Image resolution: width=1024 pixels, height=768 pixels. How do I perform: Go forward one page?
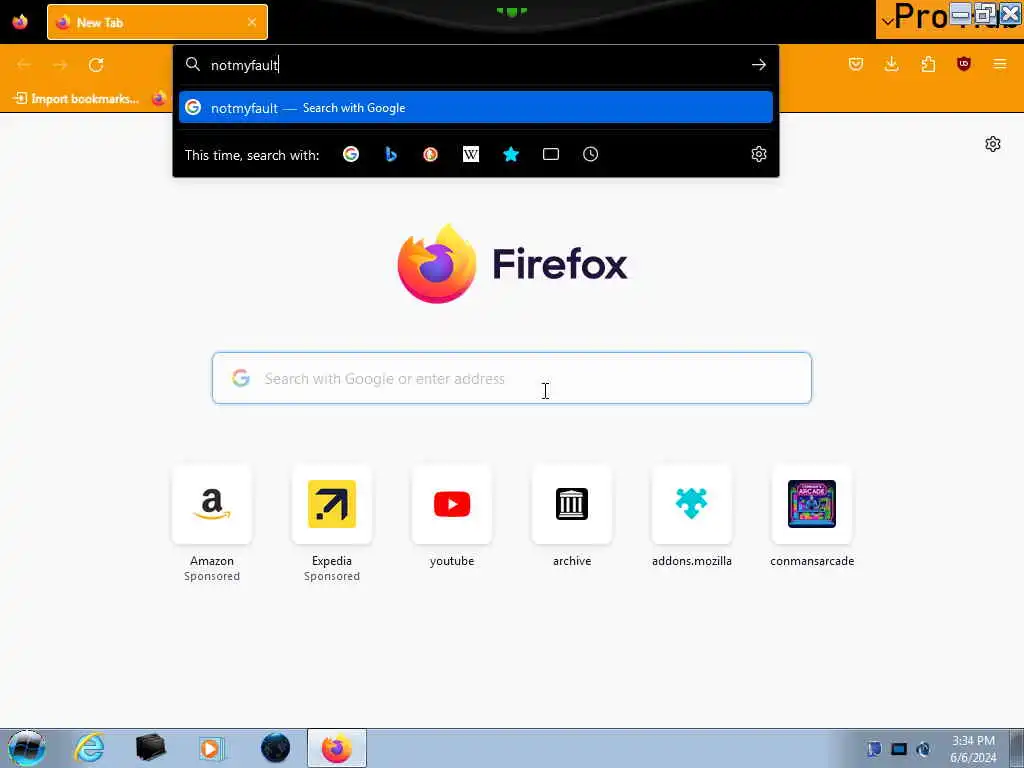tap(60, 65)
